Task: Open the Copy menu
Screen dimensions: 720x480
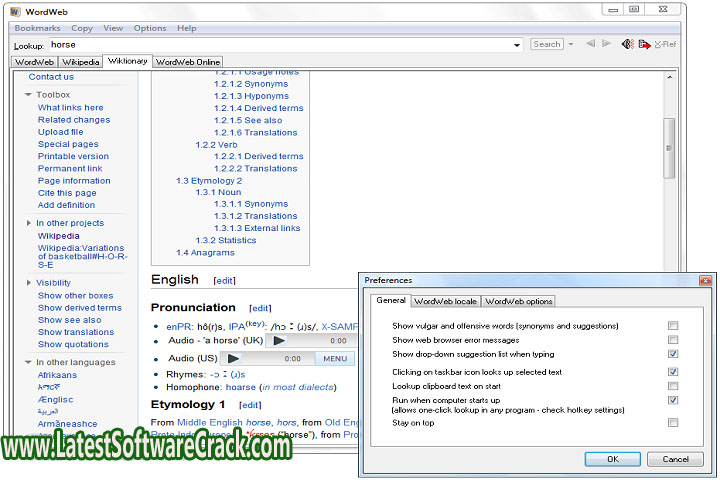Action: [x=82, y=28]
